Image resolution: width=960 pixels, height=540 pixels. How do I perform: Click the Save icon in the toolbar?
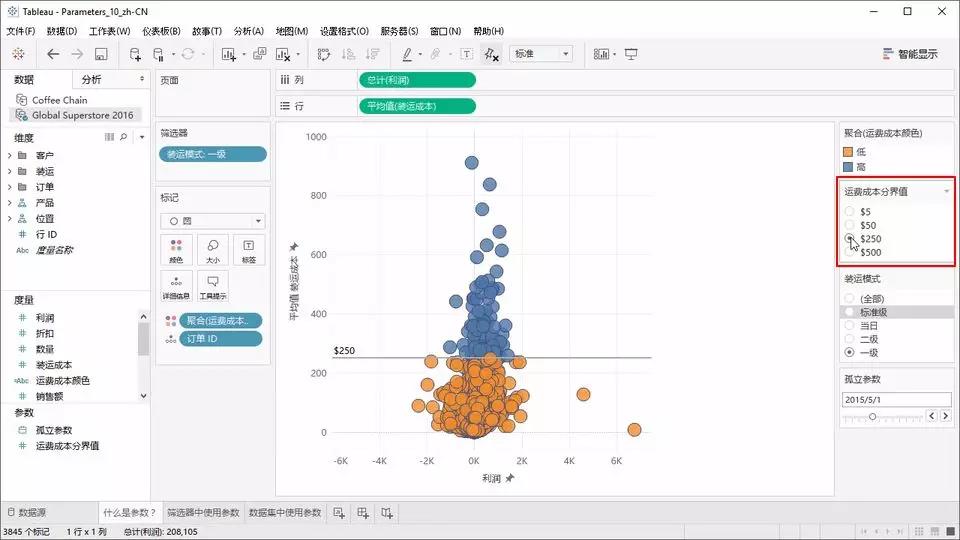click(101, 54)
